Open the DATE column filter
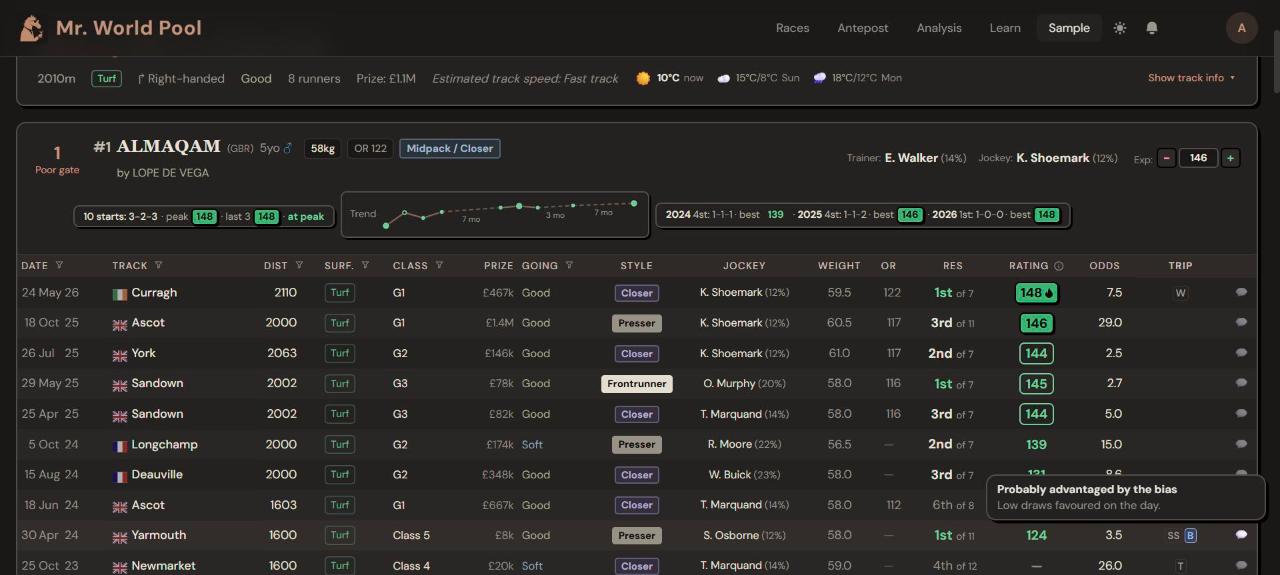The width and height of the screenshot is (1280, 575). tap(59, 266)
